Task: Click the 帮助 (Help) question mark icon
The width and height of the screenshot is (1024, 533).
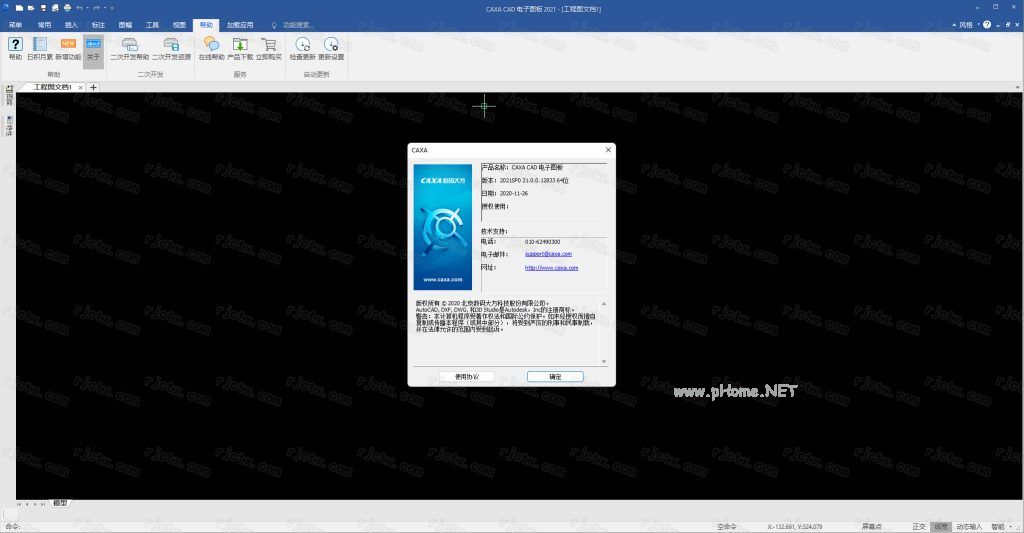Action: 15,45
